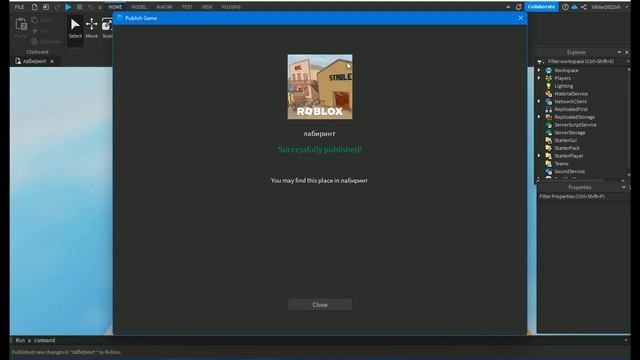Click the StarterPlayer icon
The image size is (640, 360).
point(549,156)
